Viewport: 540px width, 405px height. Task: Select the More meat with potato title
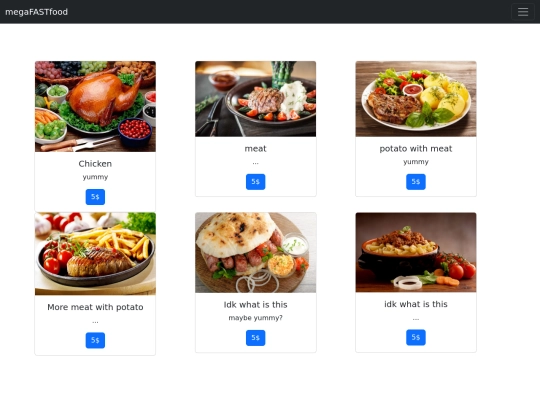(95, 307)
